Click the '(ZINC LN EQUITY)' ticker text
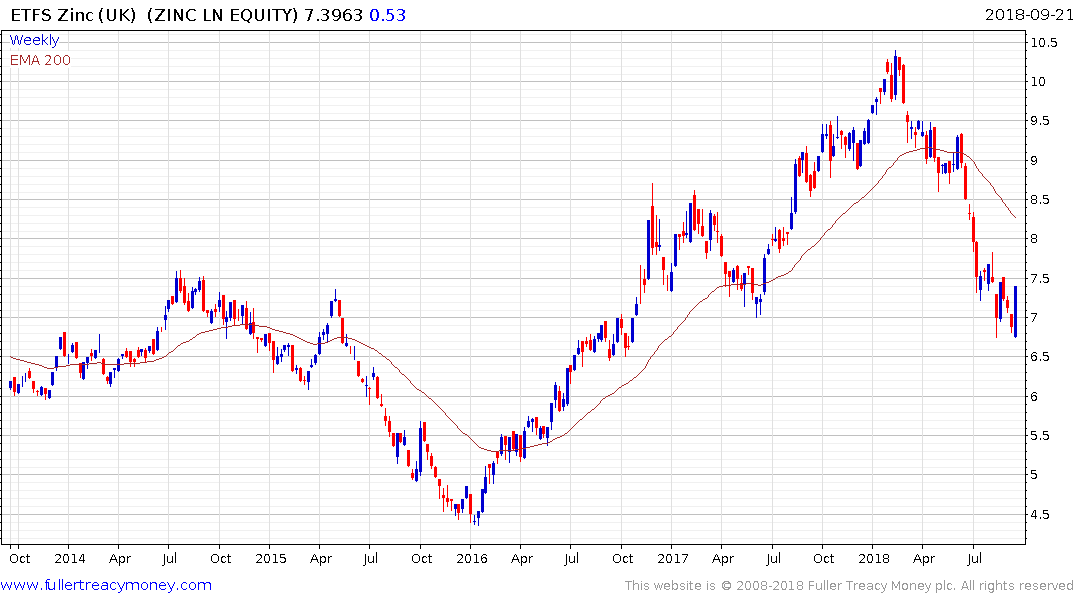The width and height of the screenshot is (1075, 600). 223,15
